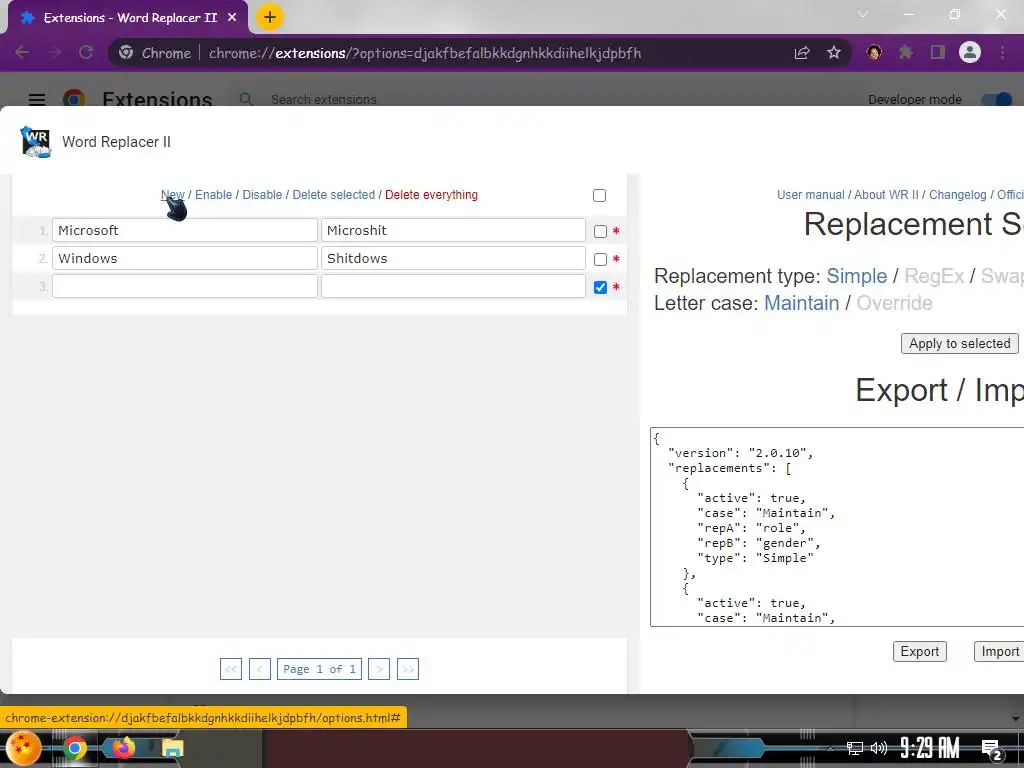The height and width of the screenshot is (768, 1024).
Task: Click the Disable link
Action: click(x=263, y=195)
